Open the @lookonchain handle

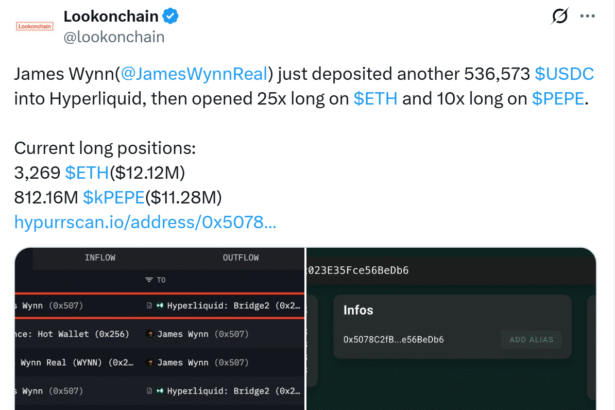click(114, 37)
